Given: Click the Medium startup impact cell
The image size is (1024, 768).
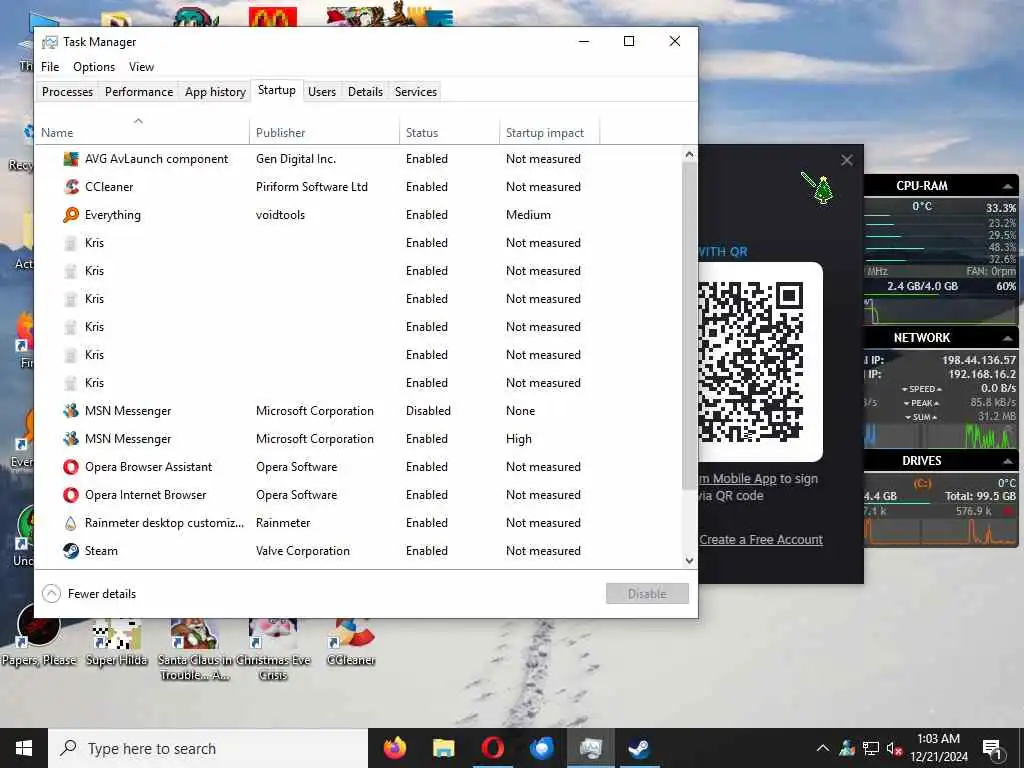Looking at the screenshot, I should [528, 215].
